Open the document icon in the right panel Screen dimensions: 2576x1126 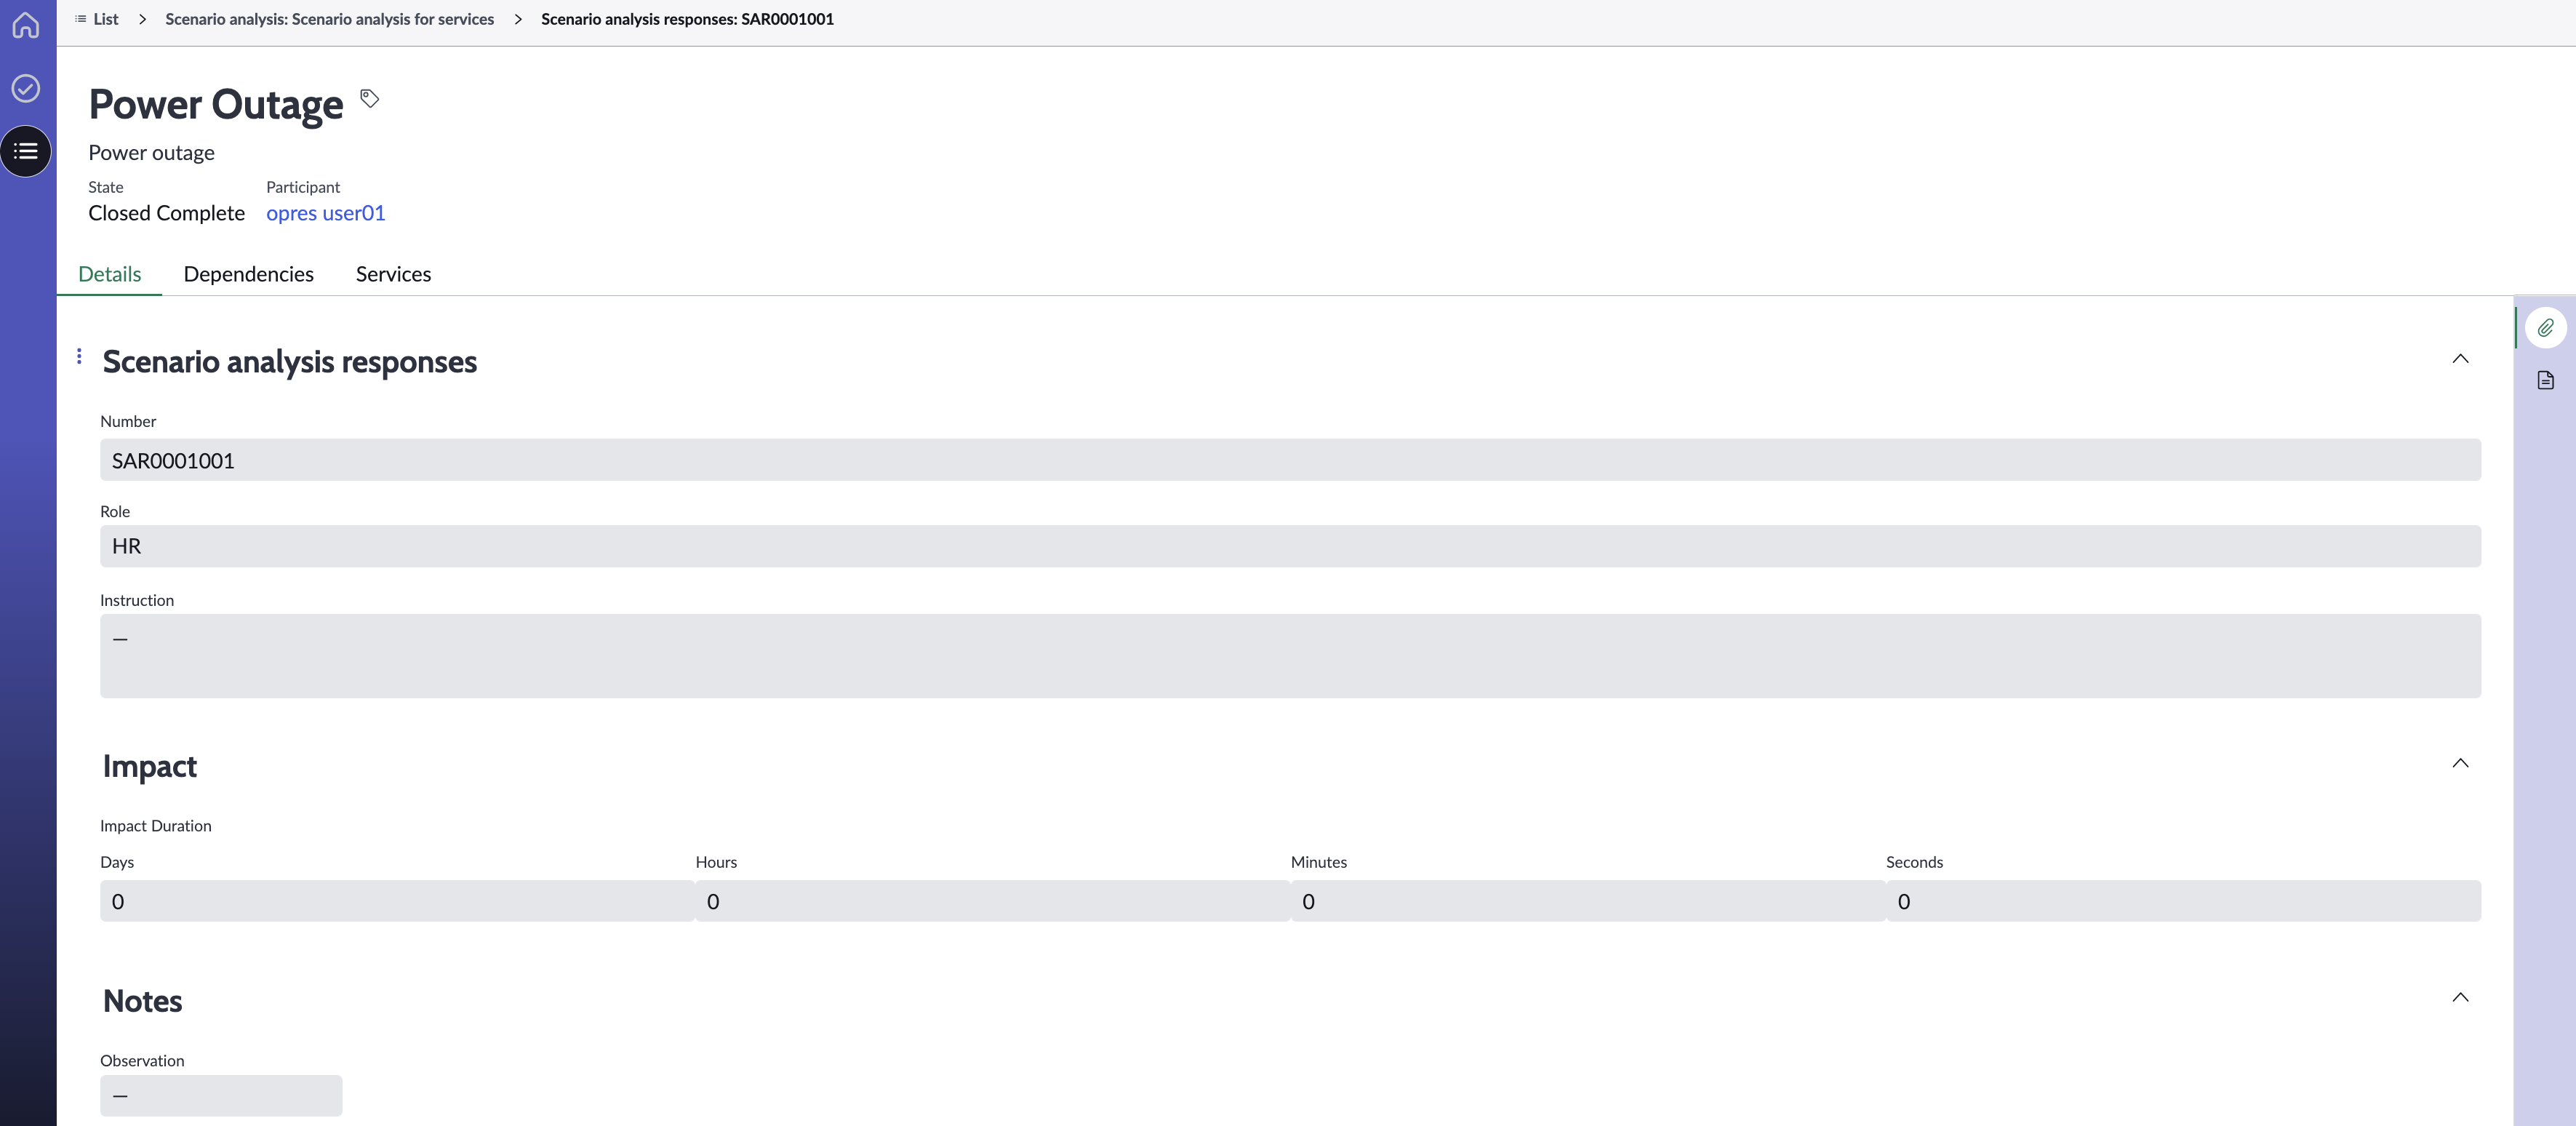pos(2545,380)
